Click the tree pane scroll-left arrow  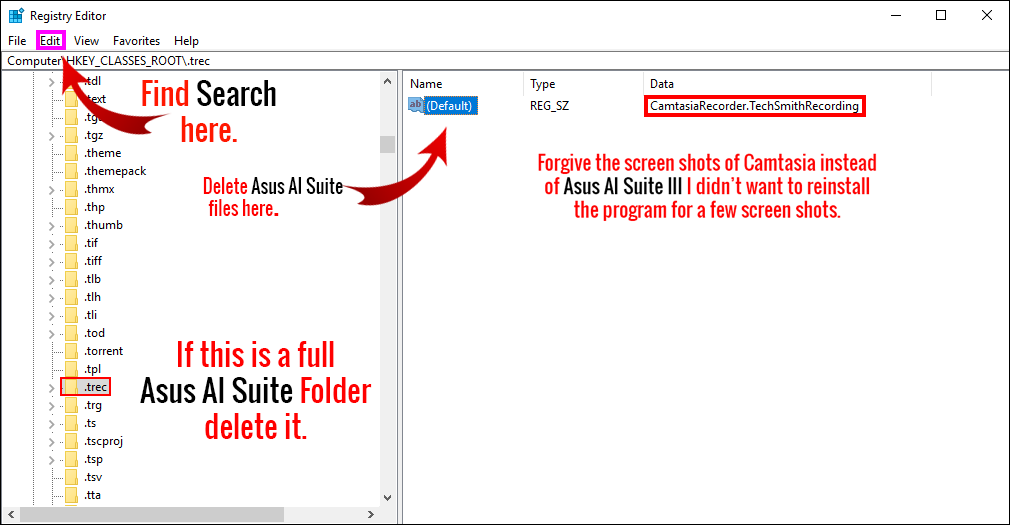(11, 515)
